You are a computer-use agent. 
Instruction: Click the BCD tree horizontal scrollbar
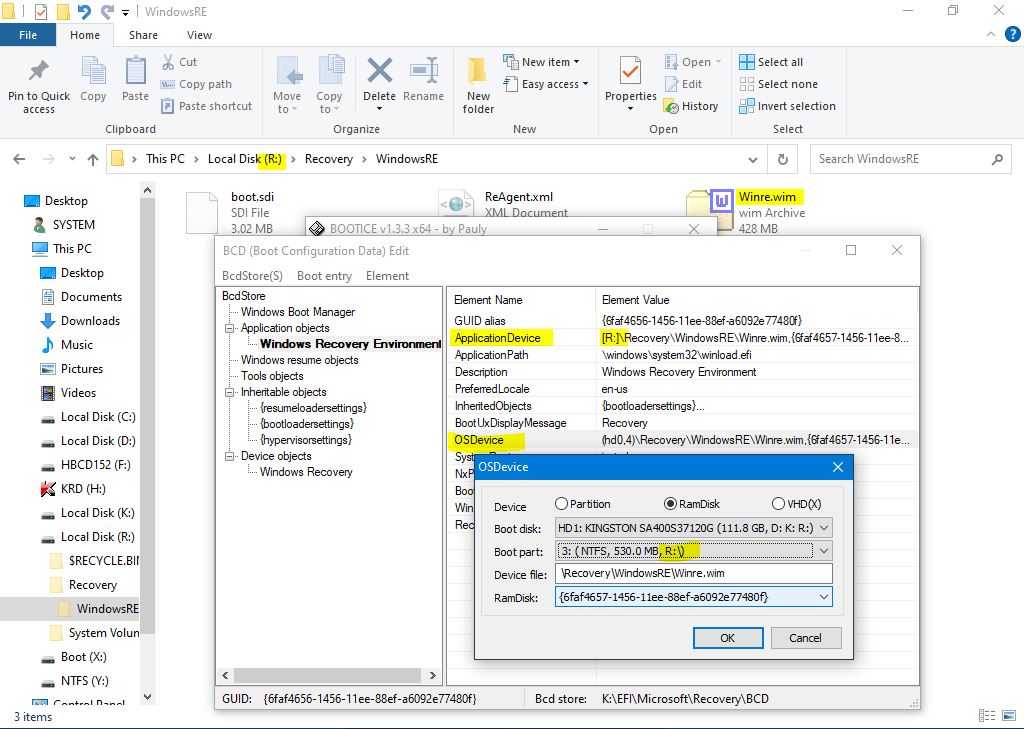(326, 676)
